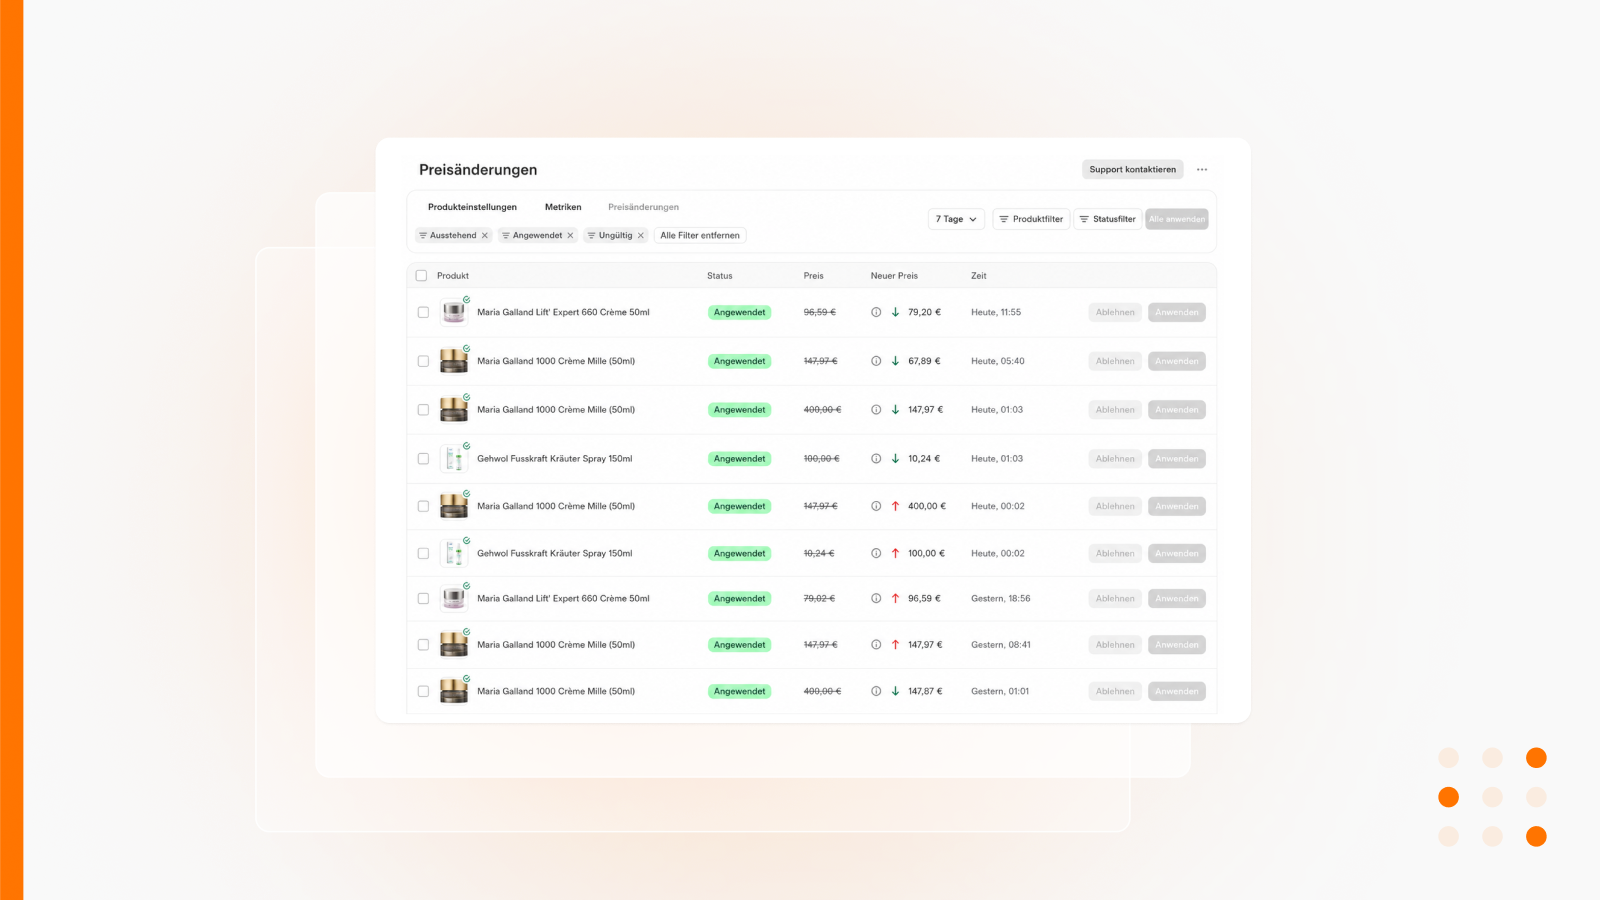Viewport: 1600px width, 900px height.
Task: Click the Status column header
Action: [720, 276]
